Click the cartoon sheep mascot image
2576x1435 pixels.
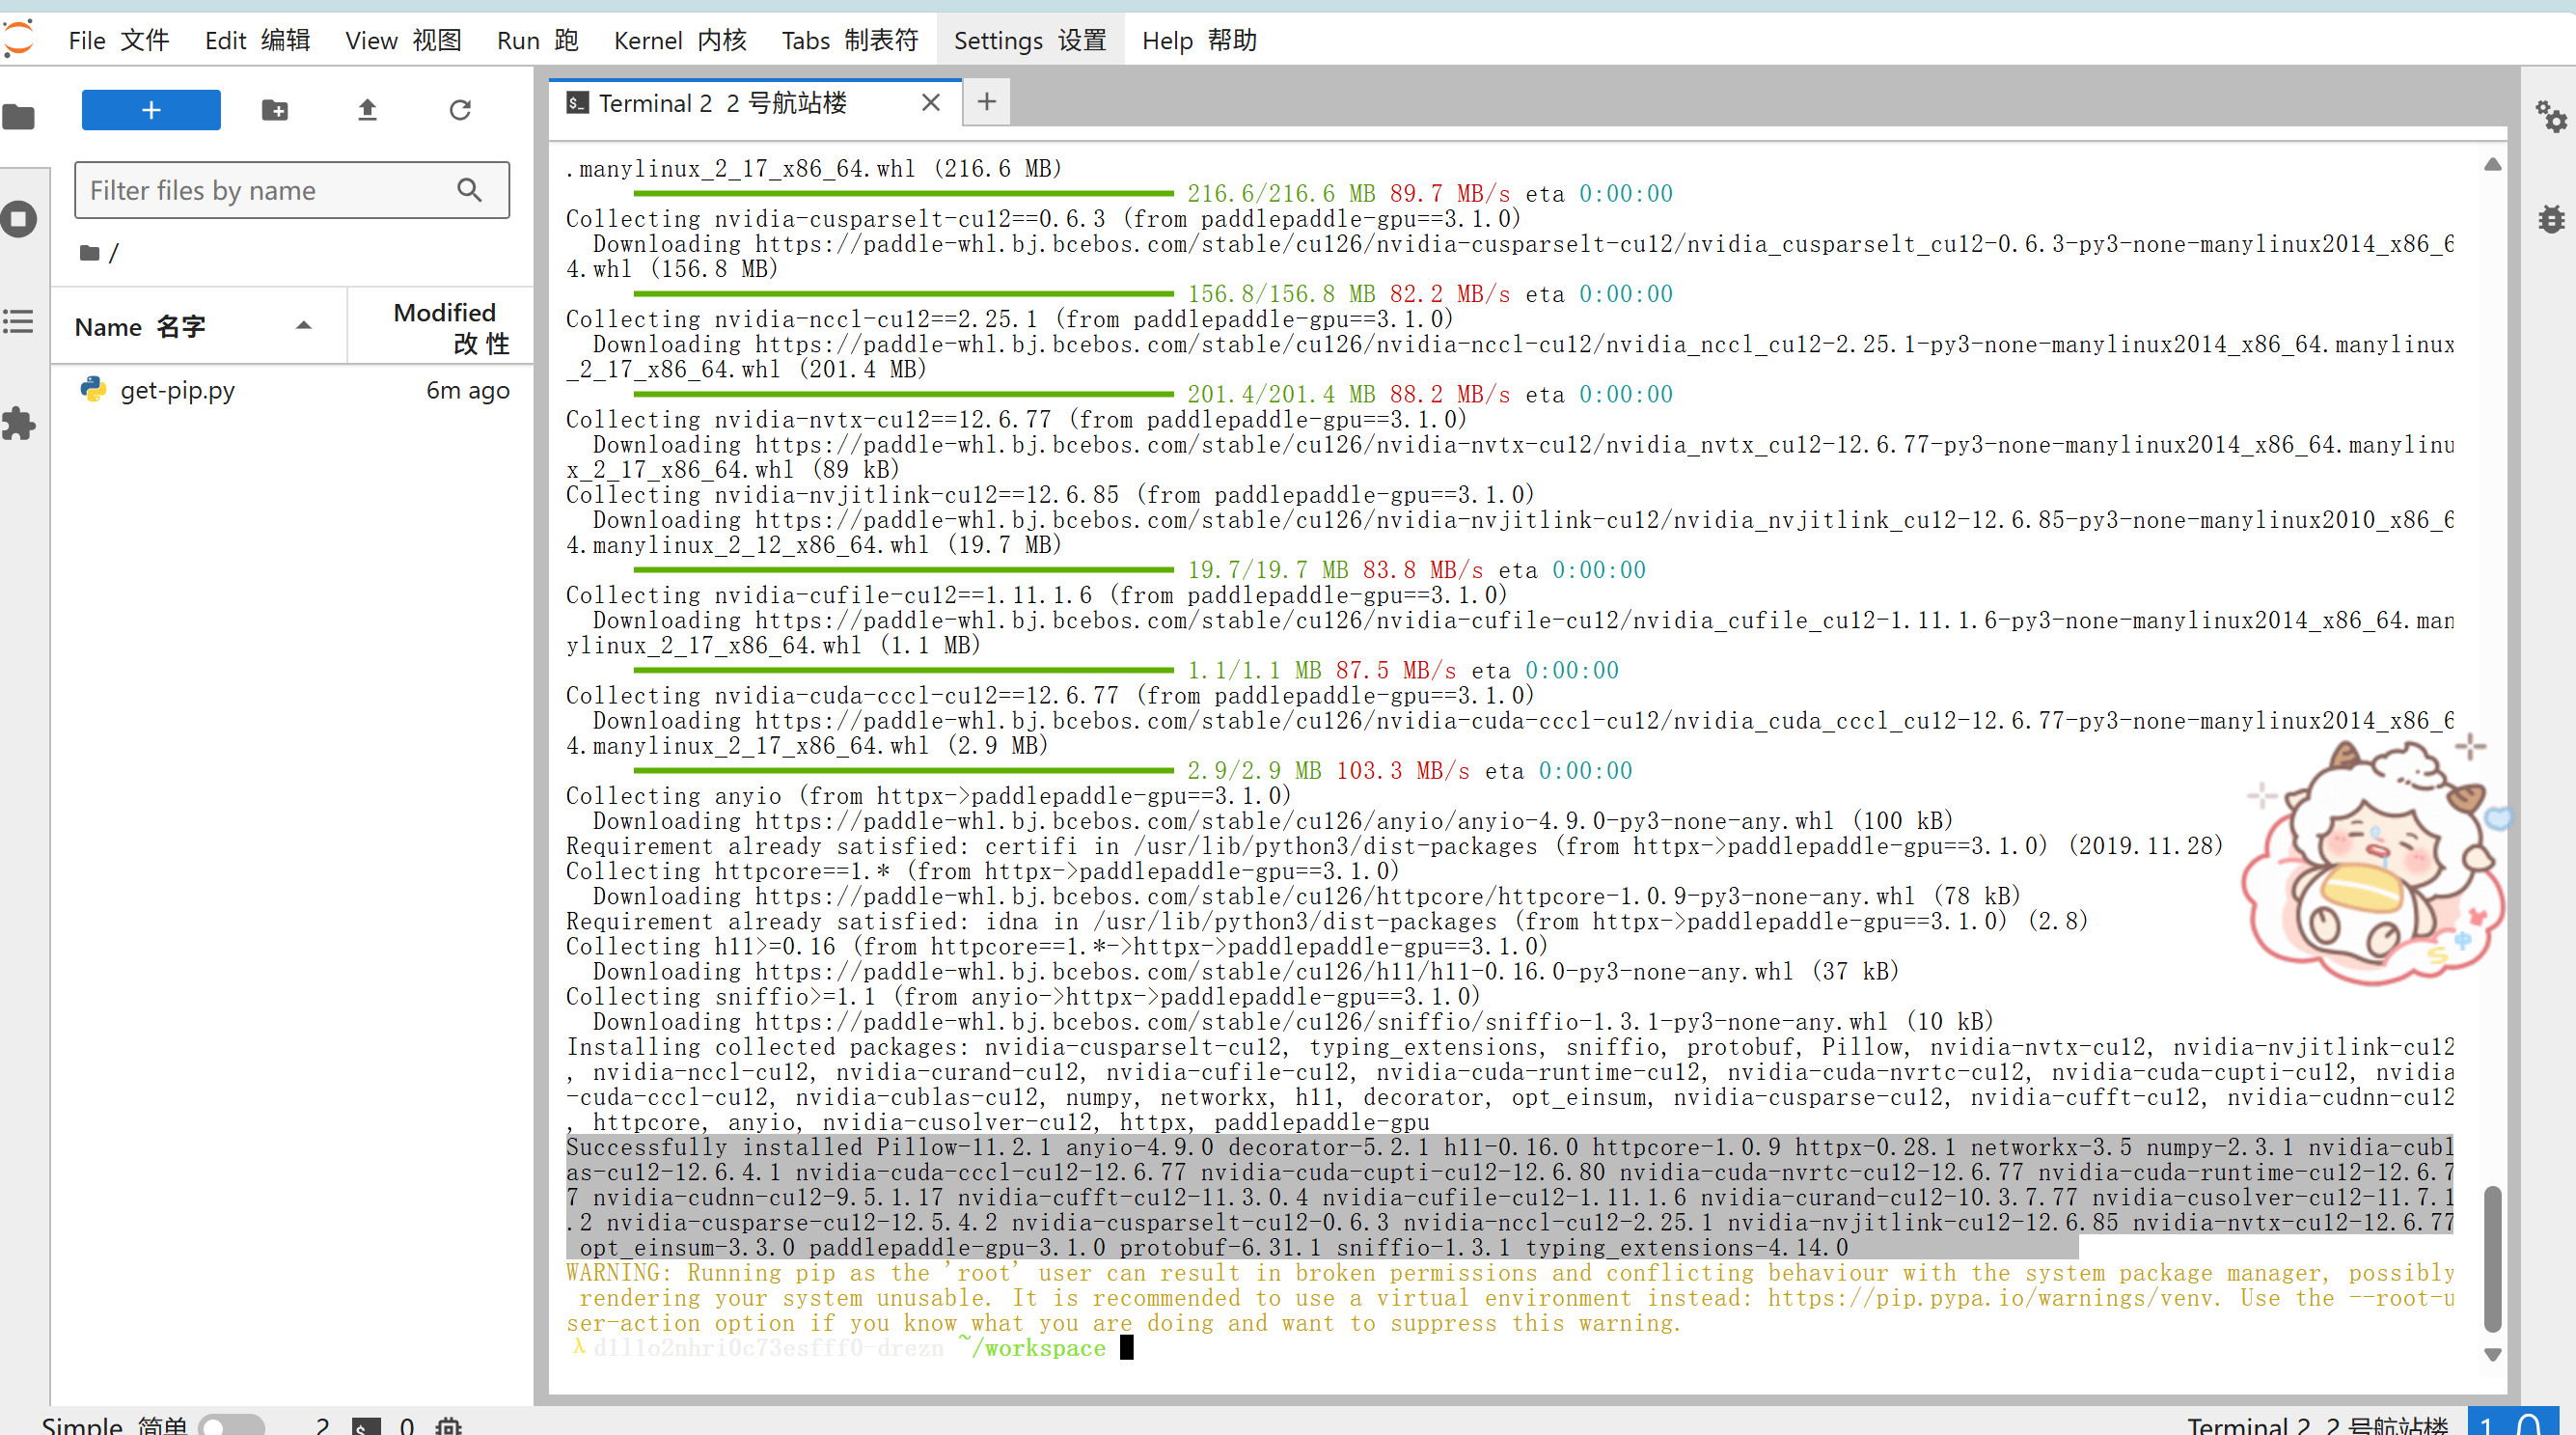coord(2375,862)
